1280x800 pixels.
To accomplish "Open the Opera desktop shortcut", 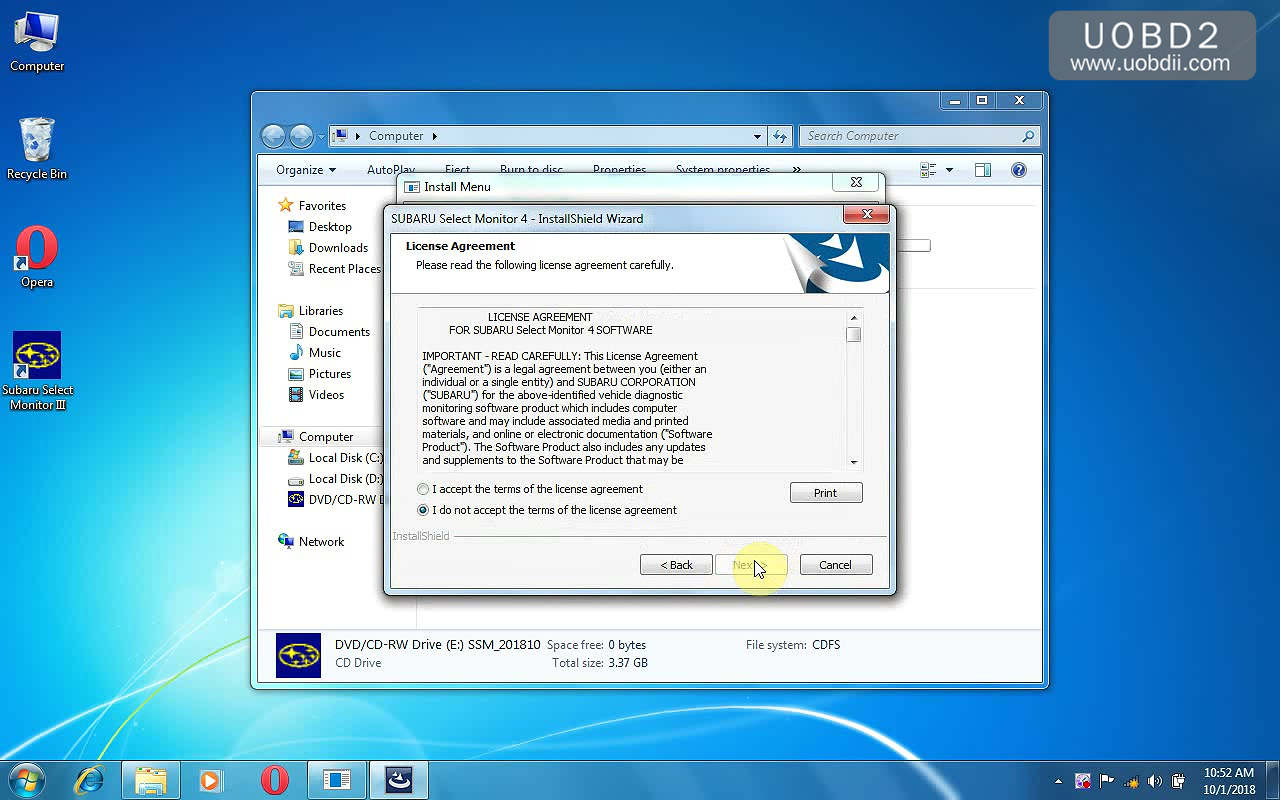I will pyautogui.click(x=37, y=249).
